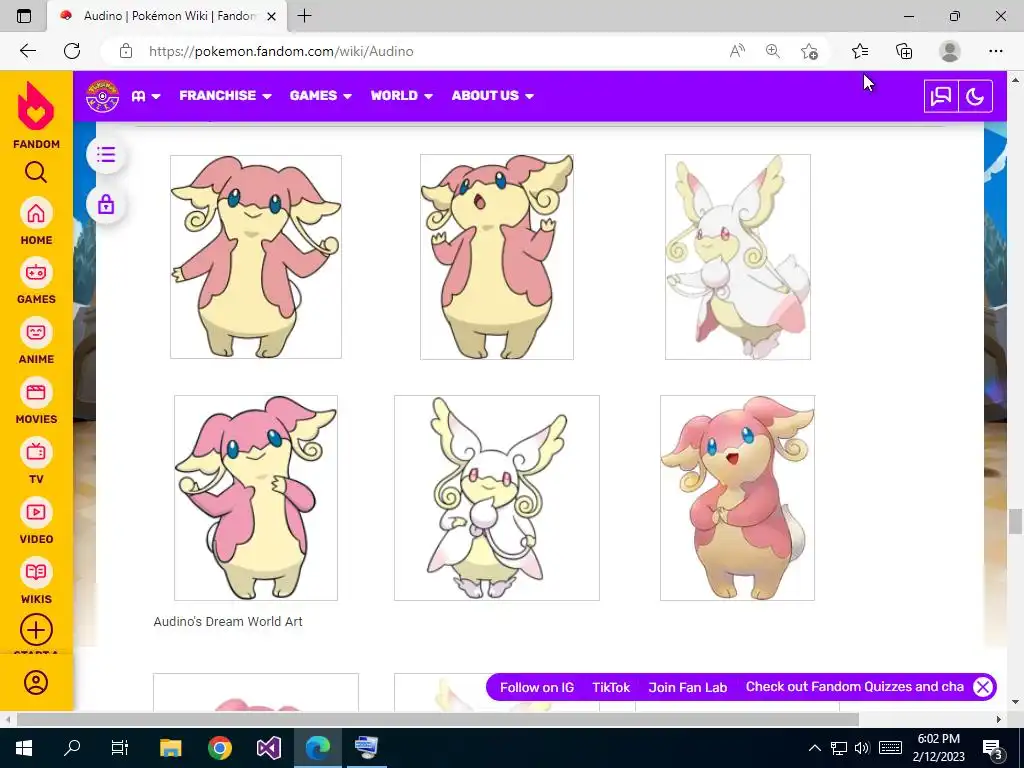Open shaded 3D-style Audino thumbnail
The height and width of the screenshot is (768, 1024).
tap(737, 498)
